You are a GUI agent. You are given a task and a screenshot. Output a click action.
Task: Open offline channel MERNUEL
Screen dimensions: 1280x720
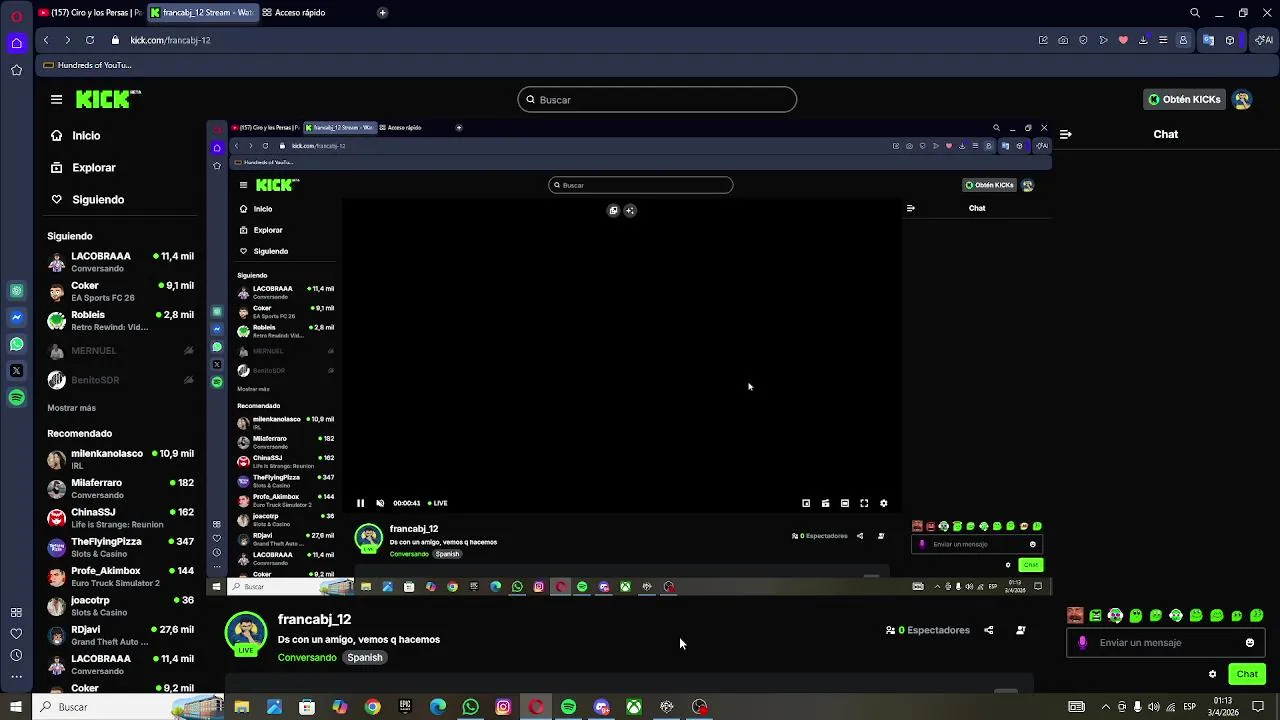[120, 351]
